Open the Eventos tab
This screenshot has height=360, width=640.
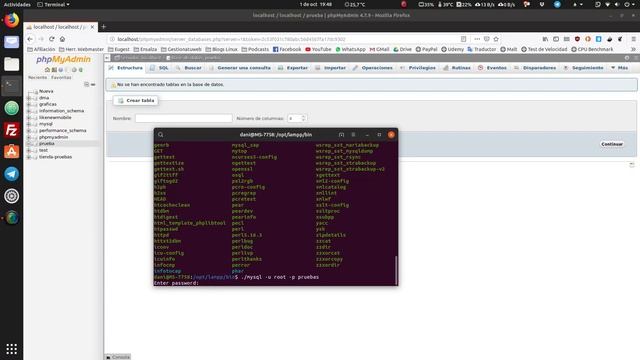(492, 68)
